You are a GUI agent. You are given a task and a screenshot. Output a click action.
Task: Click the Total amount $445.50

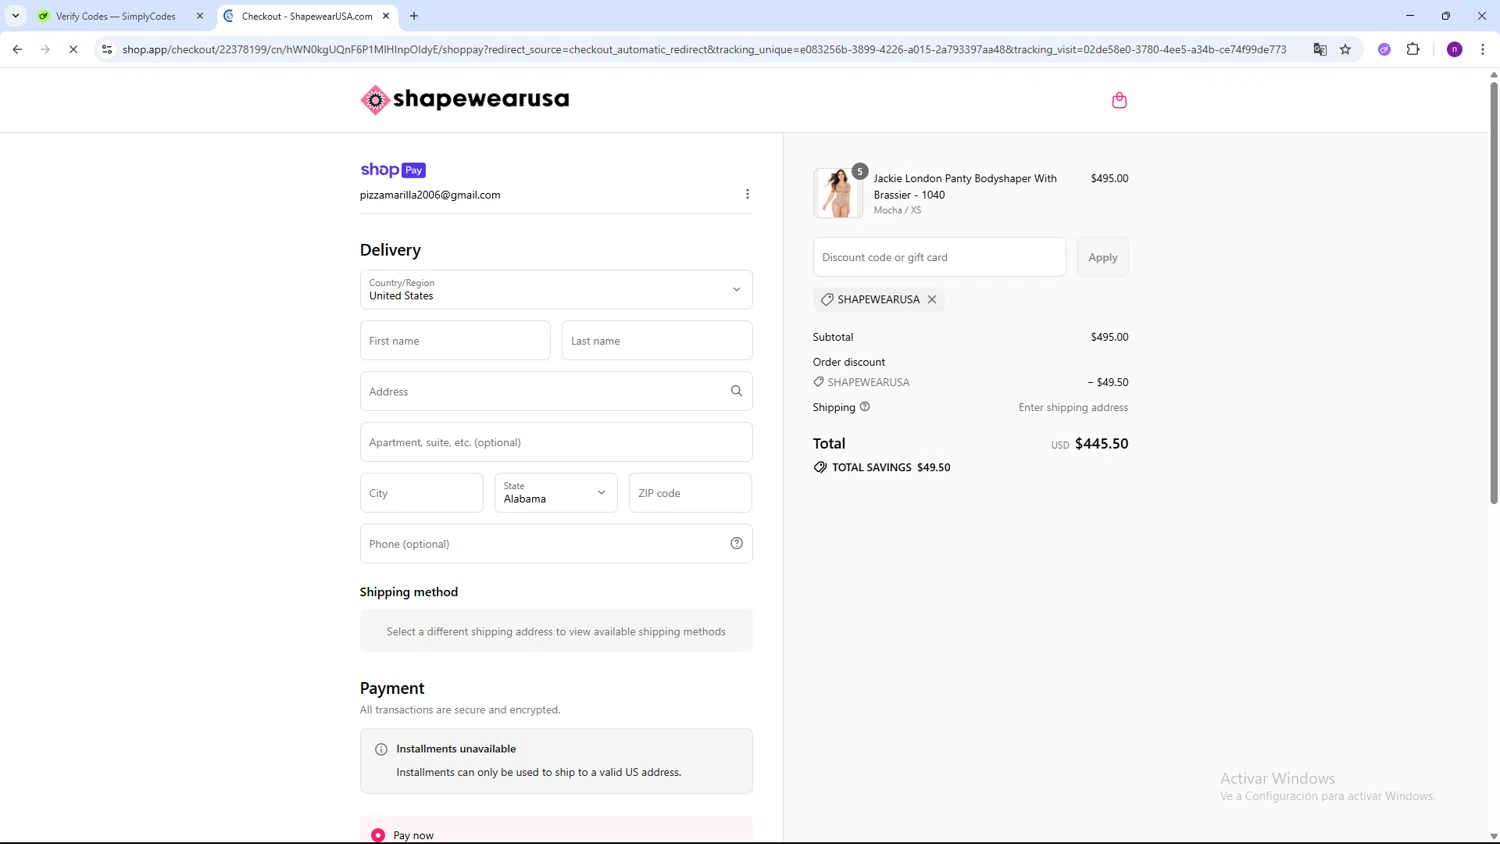point(1101,444)
